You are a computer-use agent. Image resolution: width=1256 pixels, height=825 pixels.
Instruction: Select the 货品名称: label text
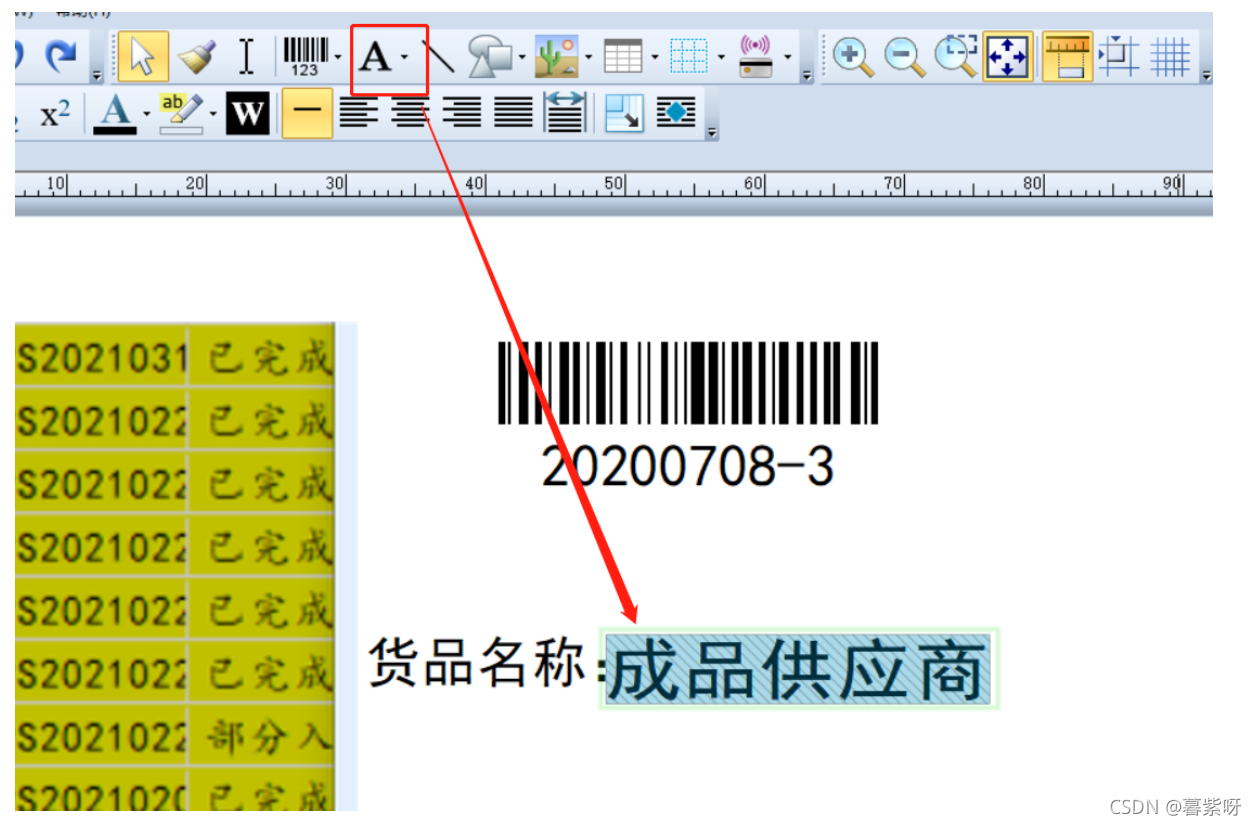(488, 662)
